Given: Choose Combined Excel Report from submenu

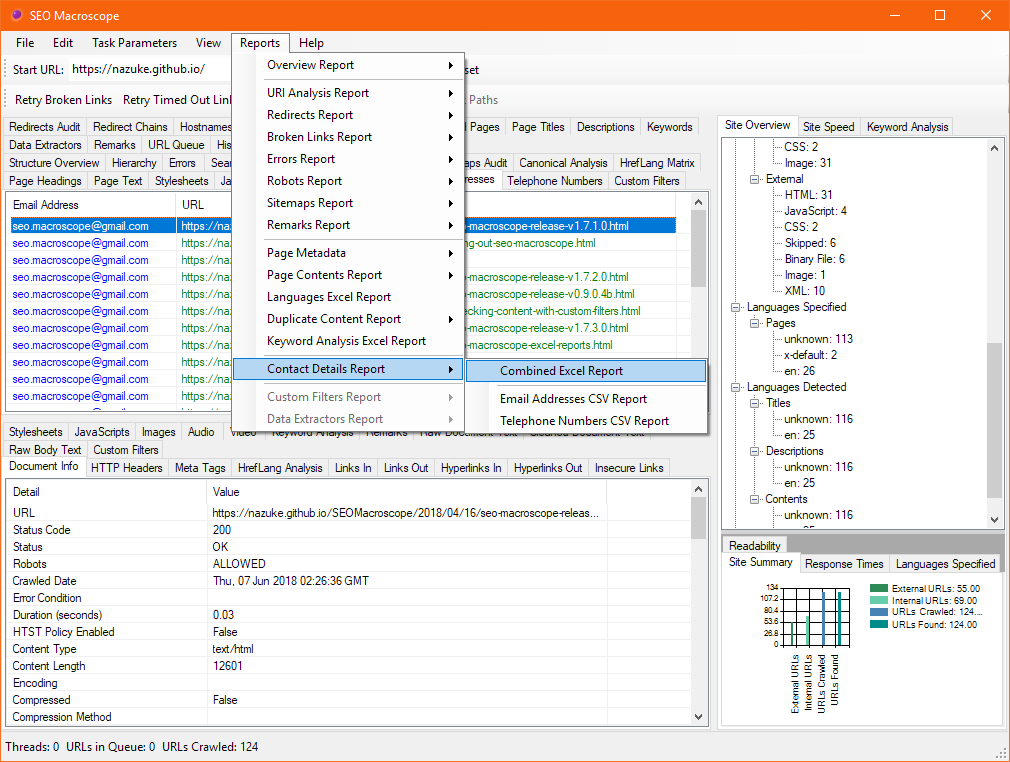Looking at the screenshot, I should click(x=586, y=371).
